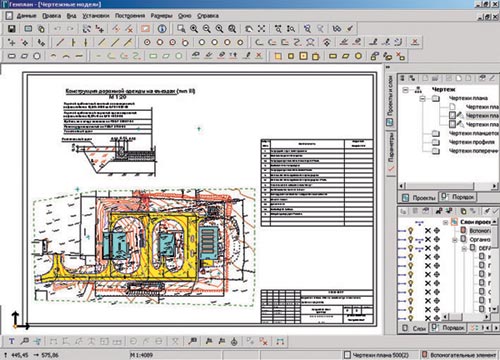Toggle the snap crosshair in the DEFA layer row

pos(437,248)
